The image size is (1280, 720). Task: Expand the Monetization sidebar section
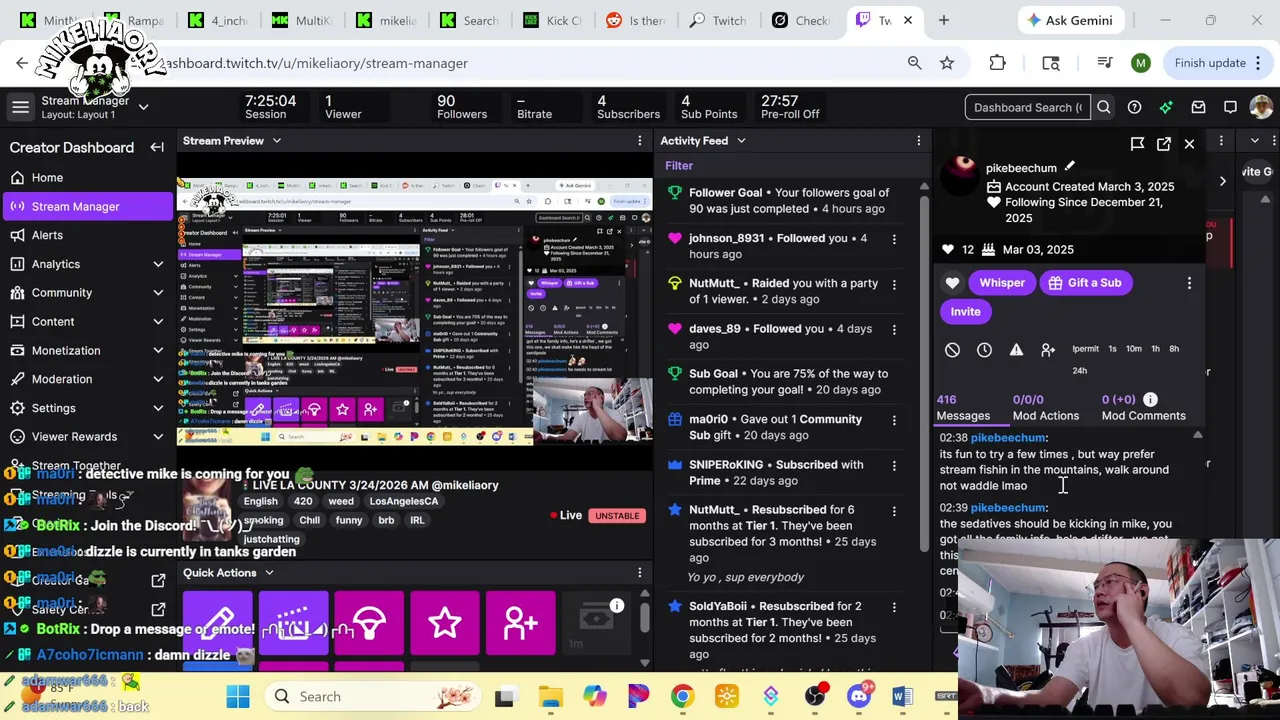[158, 351]
